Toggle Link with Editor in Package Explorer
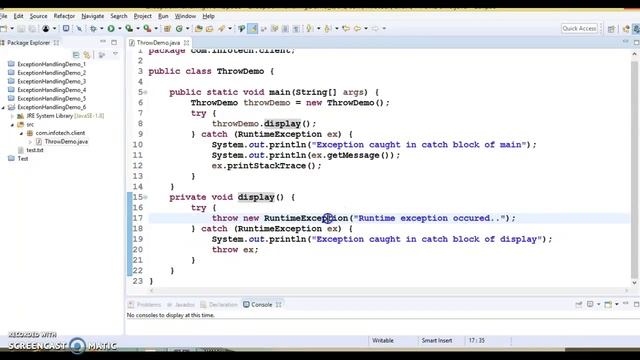This screenshot has width=640, height=360. [x=87, y=55]
